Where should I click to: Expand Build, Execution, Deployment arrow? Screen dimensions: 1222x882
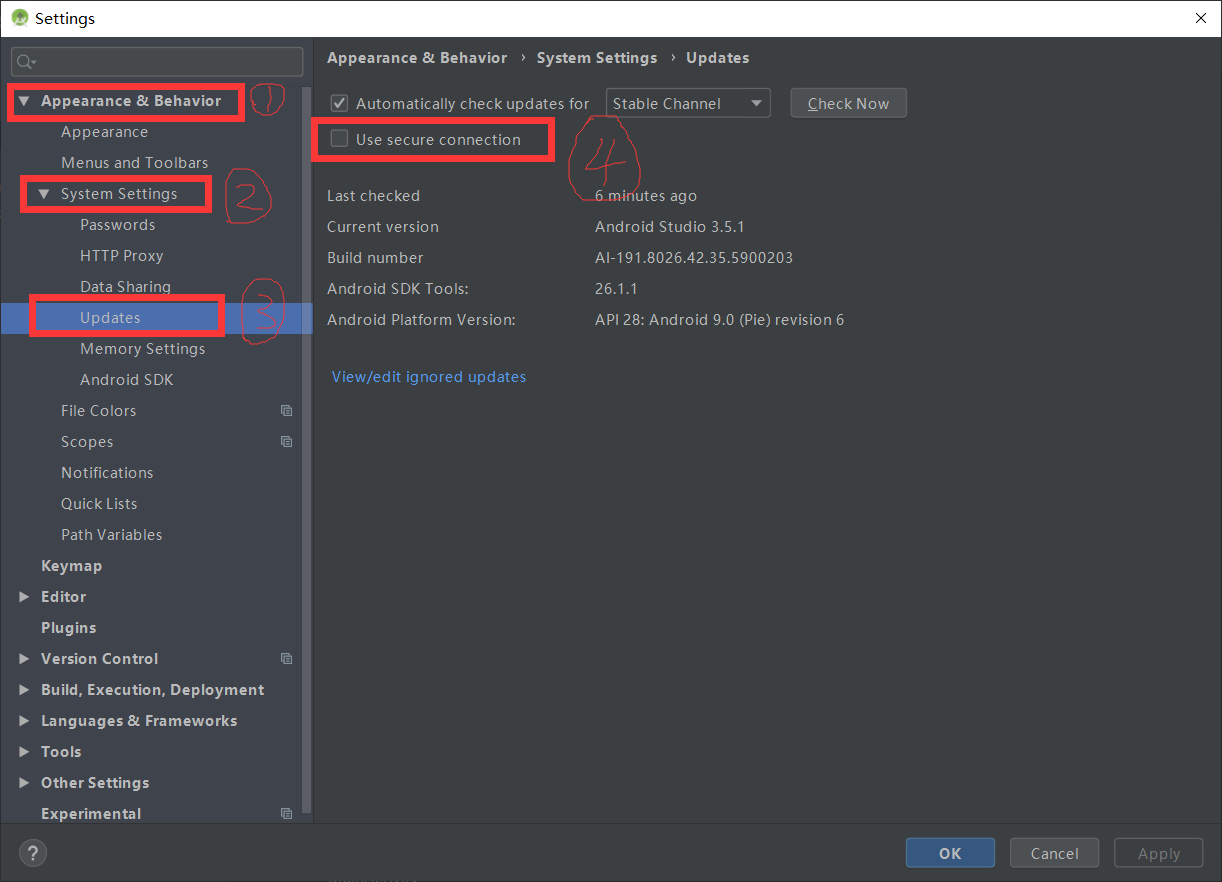pyautogui.click(x=24, y=690)
